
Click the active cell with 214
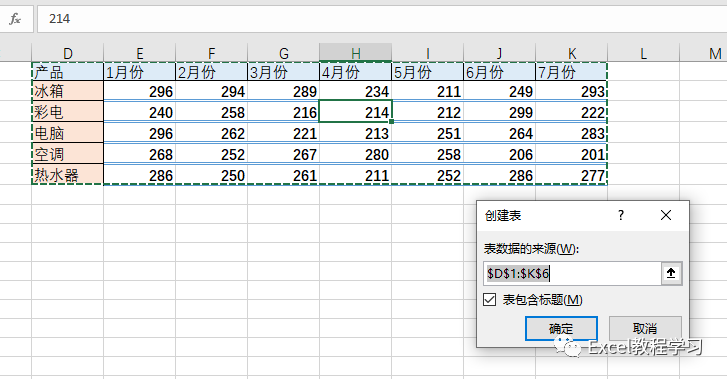[x=356, y=111]
